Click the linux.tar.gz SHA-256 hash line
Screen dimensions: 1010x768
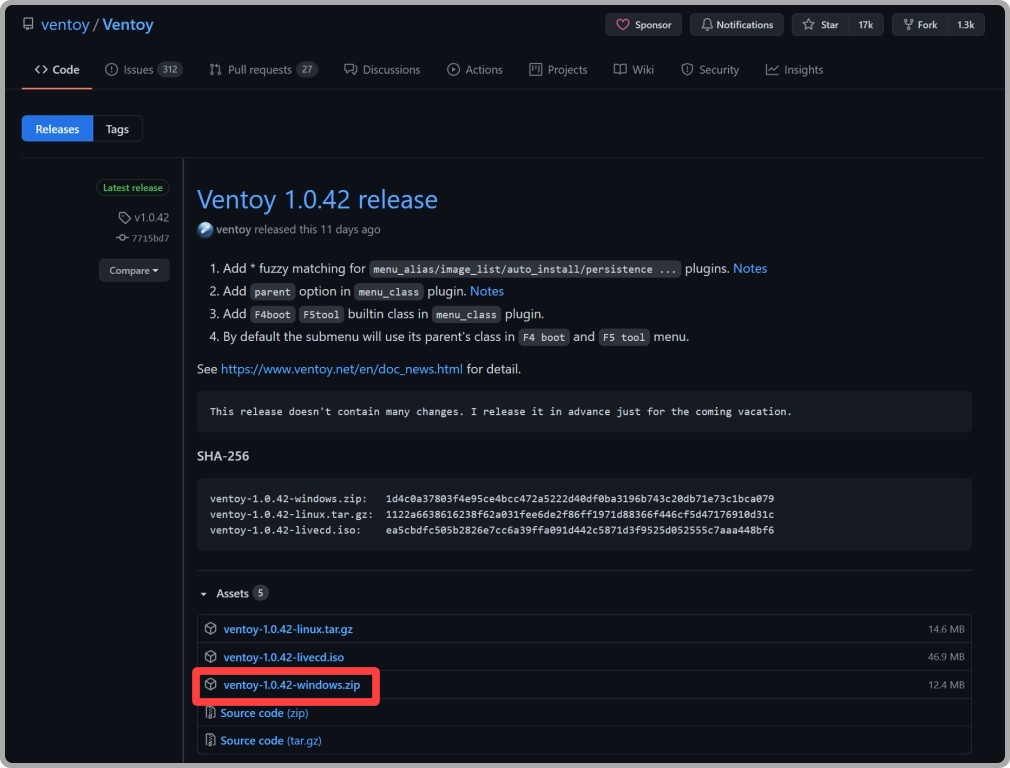pos(492,514)
